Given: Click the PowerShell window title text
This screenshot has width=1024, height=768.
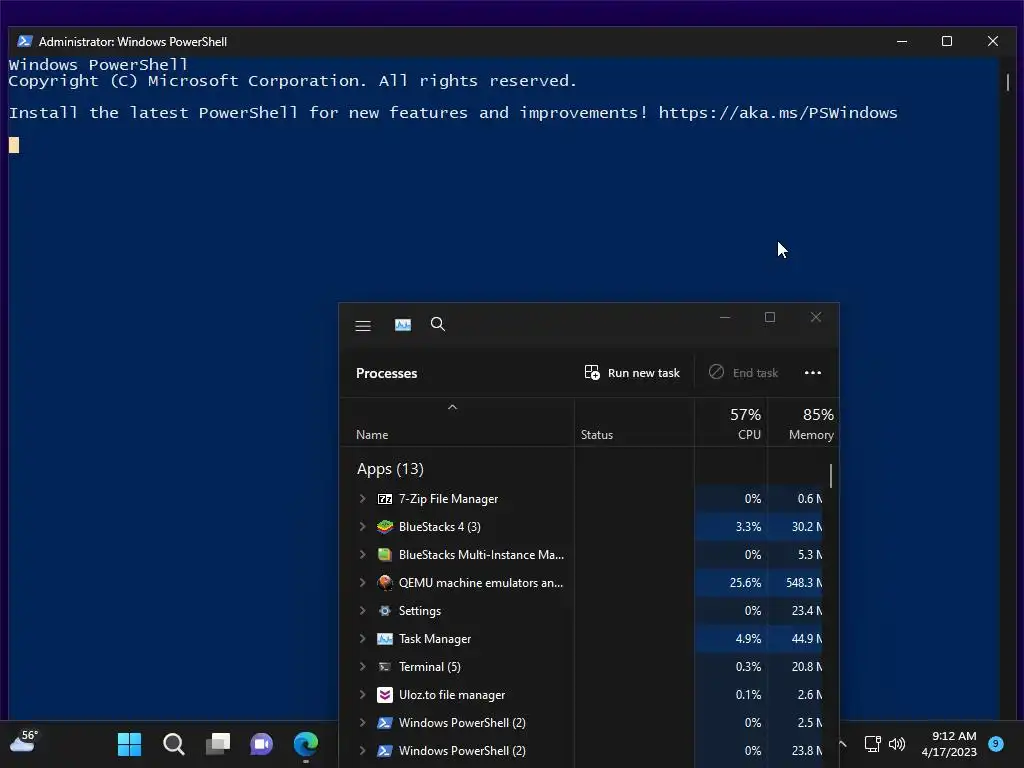Looking at the screenshot, I should pos(133,42).
